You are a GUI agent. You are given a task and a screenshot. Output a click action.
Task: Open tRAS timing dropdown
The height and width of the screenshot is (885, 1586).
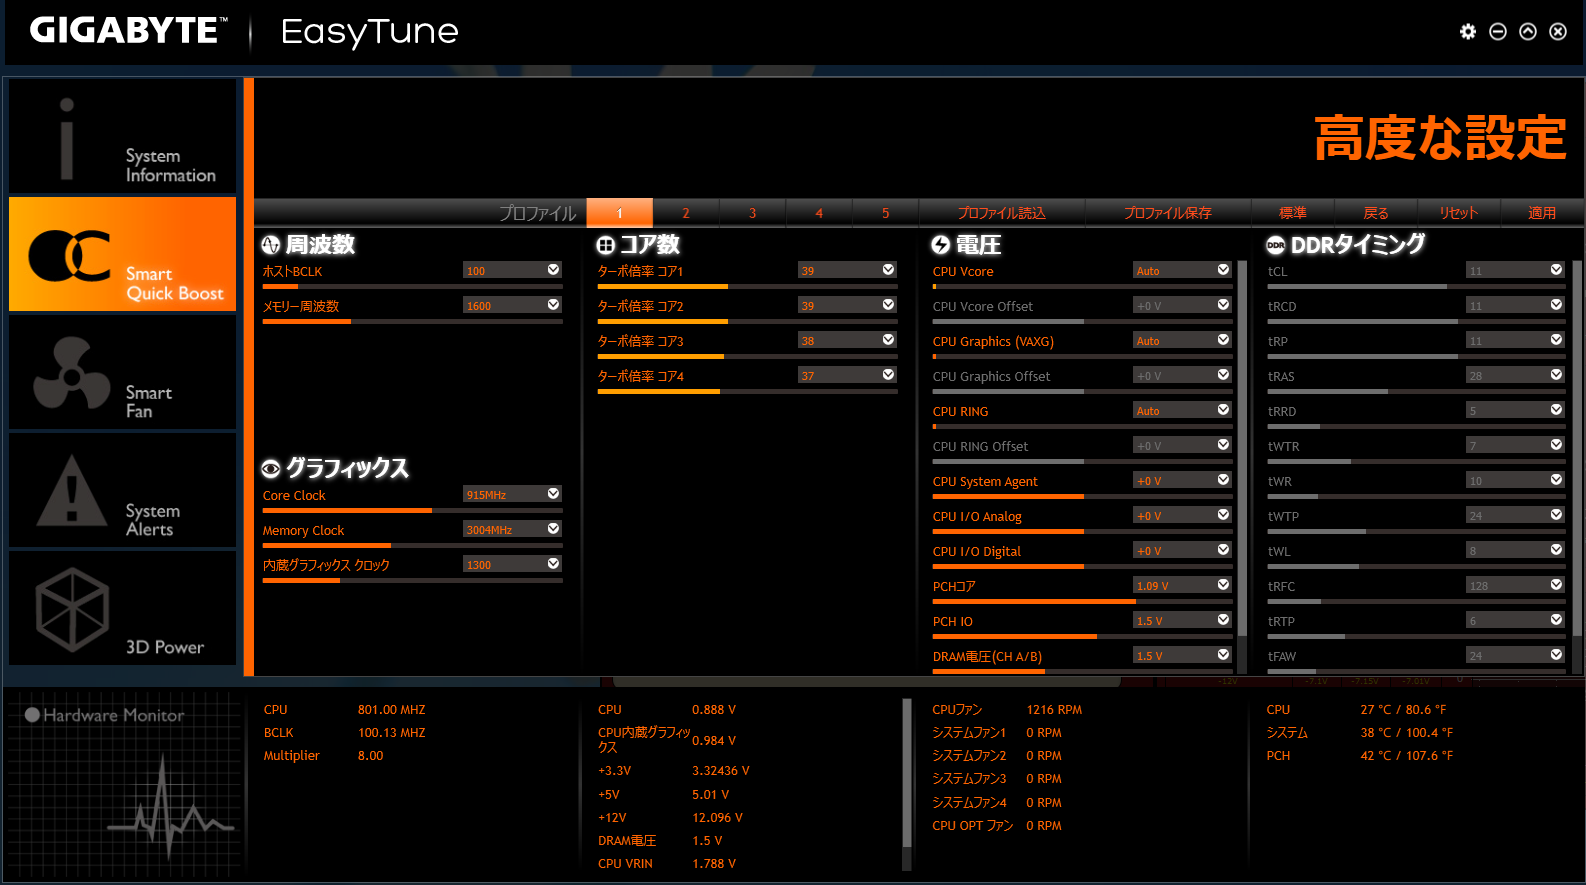click(1516, 376)
